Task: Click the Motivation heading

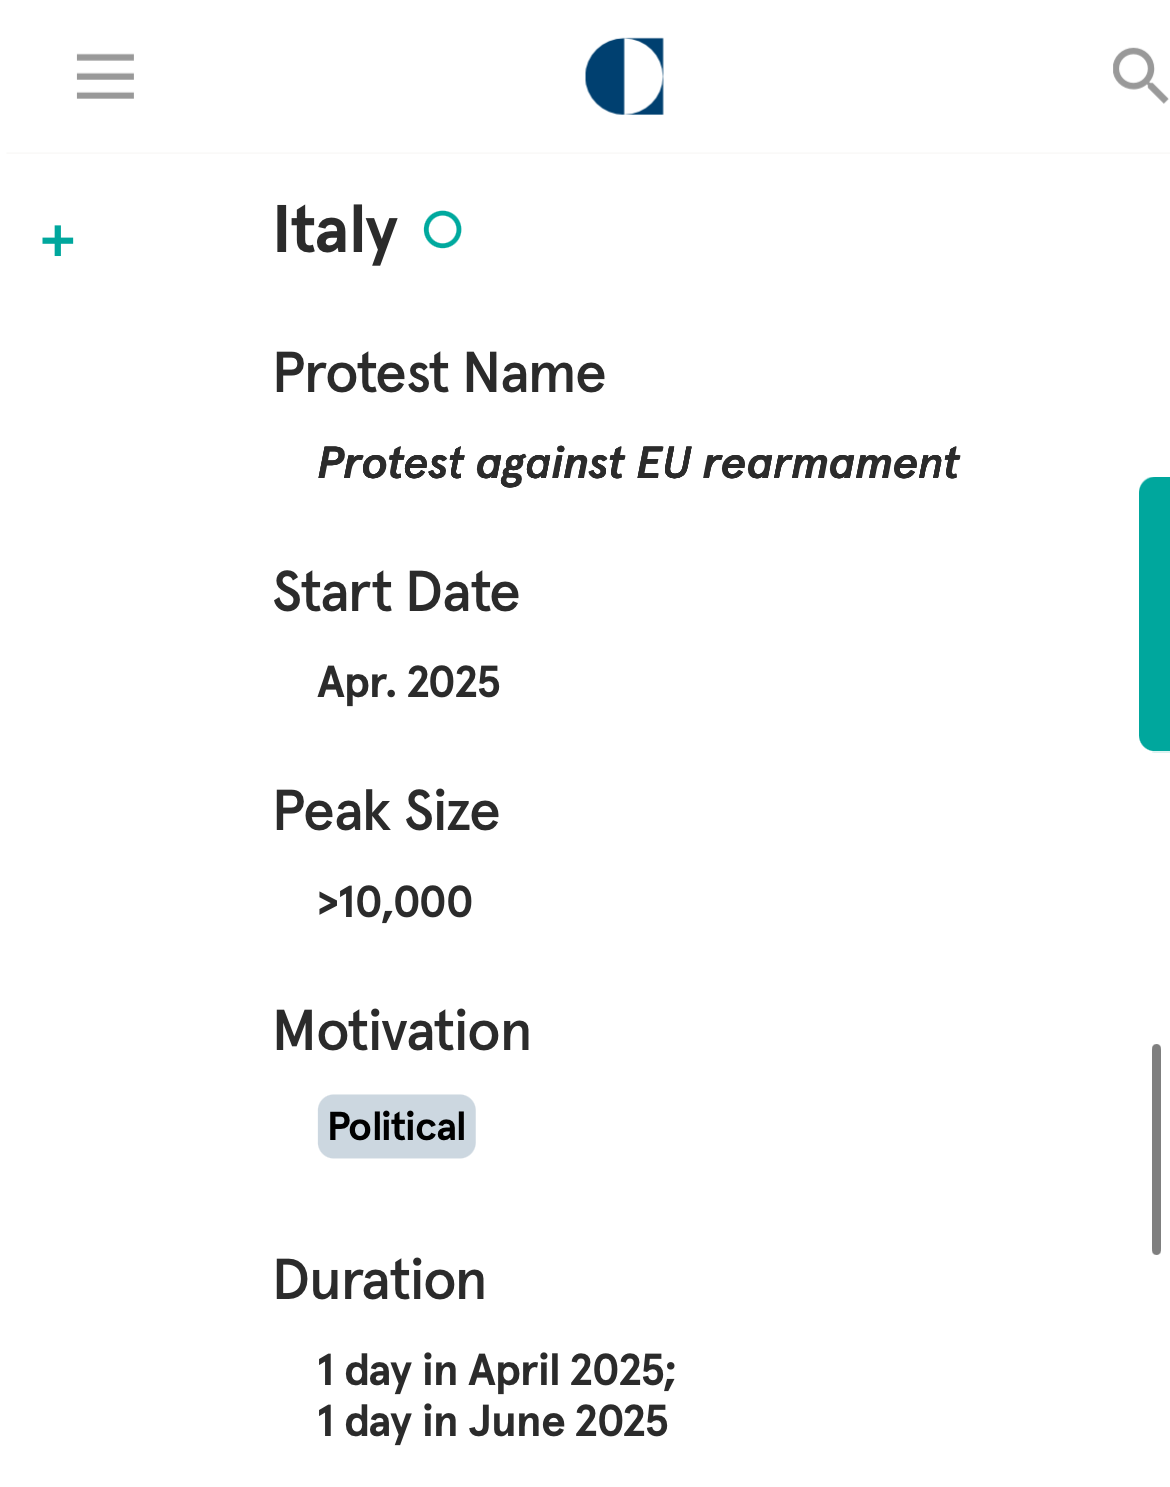Action: point(403,1031)
